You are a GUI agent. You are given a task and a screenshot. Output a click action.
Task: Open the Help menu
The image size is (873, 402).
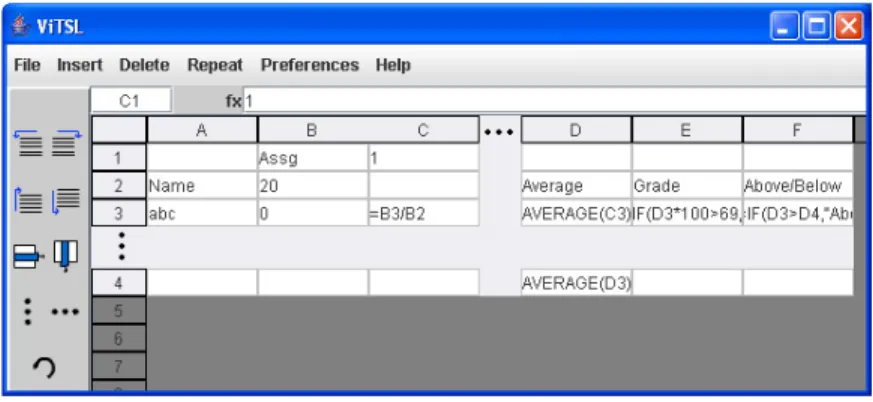393,65
